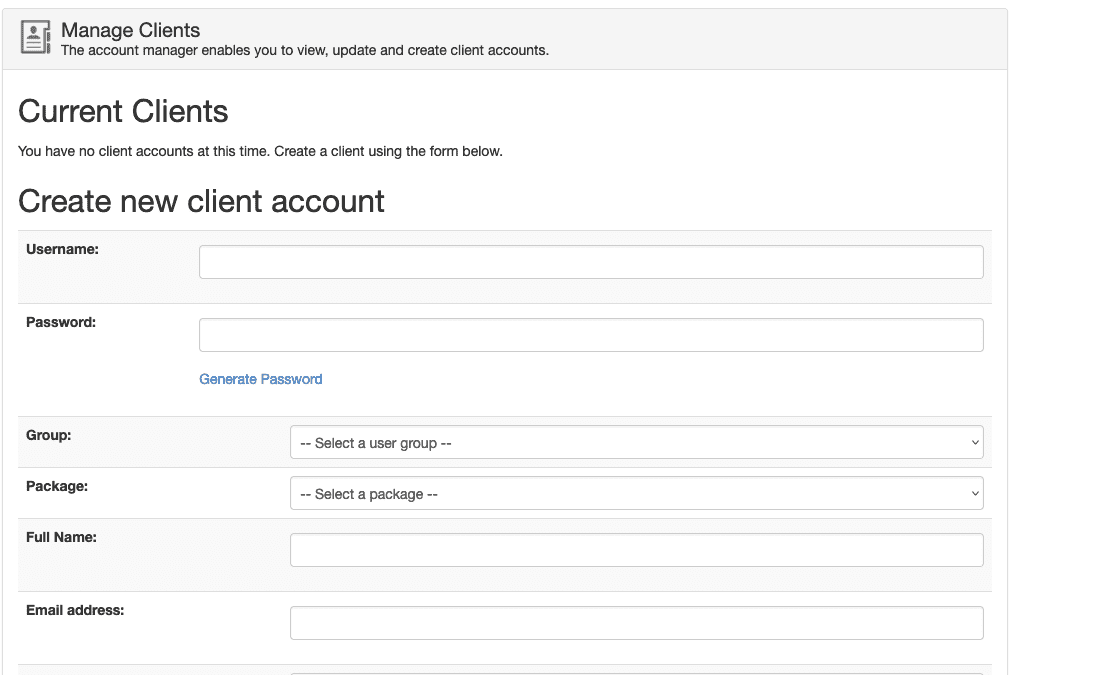Click the Current Clients heading

pos(123,111)
